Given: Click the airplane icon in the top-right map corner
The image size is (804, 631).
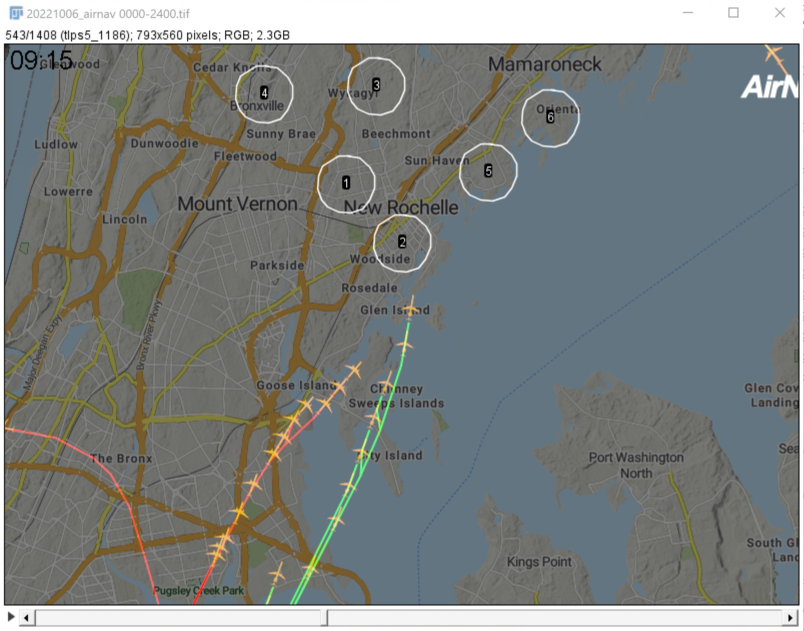Looking at the screenshot, I should coord(773,54).
